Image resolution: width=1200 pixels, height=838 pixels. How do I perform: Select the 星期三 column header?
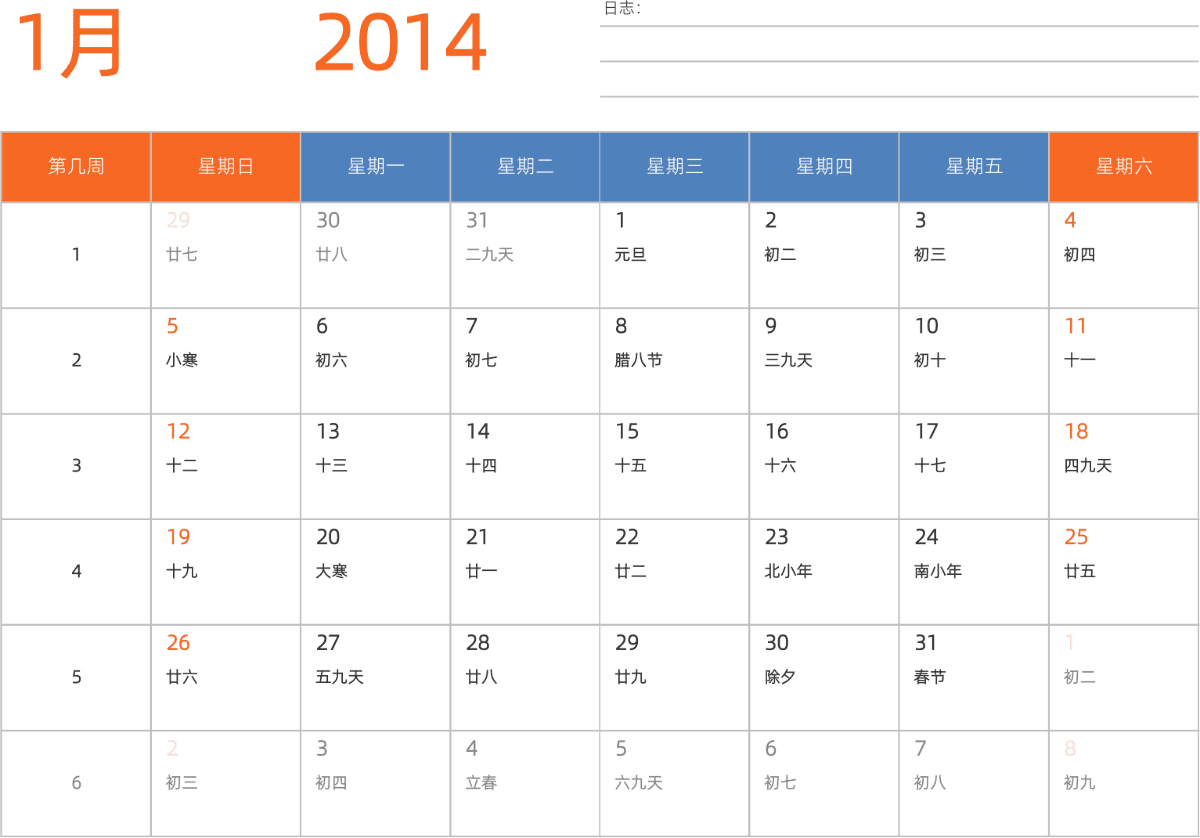(x=674, y=167)
